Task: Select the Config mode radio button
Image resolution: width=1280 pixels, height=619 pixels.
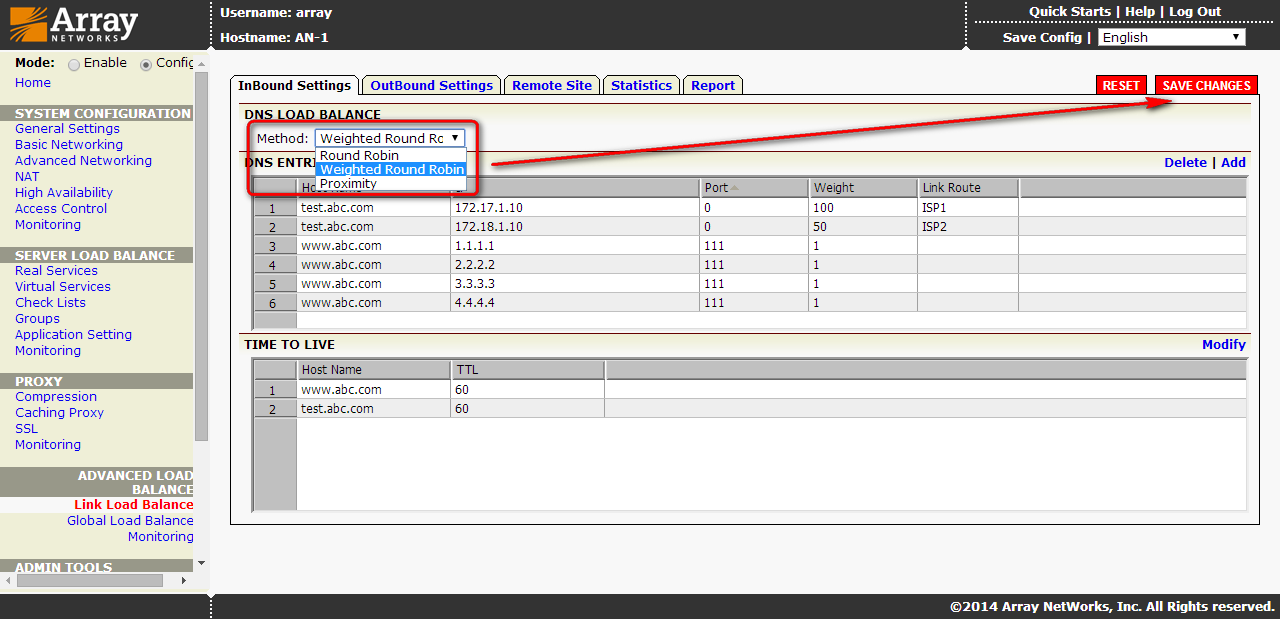Action: pyautogui.click(x=146, y=64)
